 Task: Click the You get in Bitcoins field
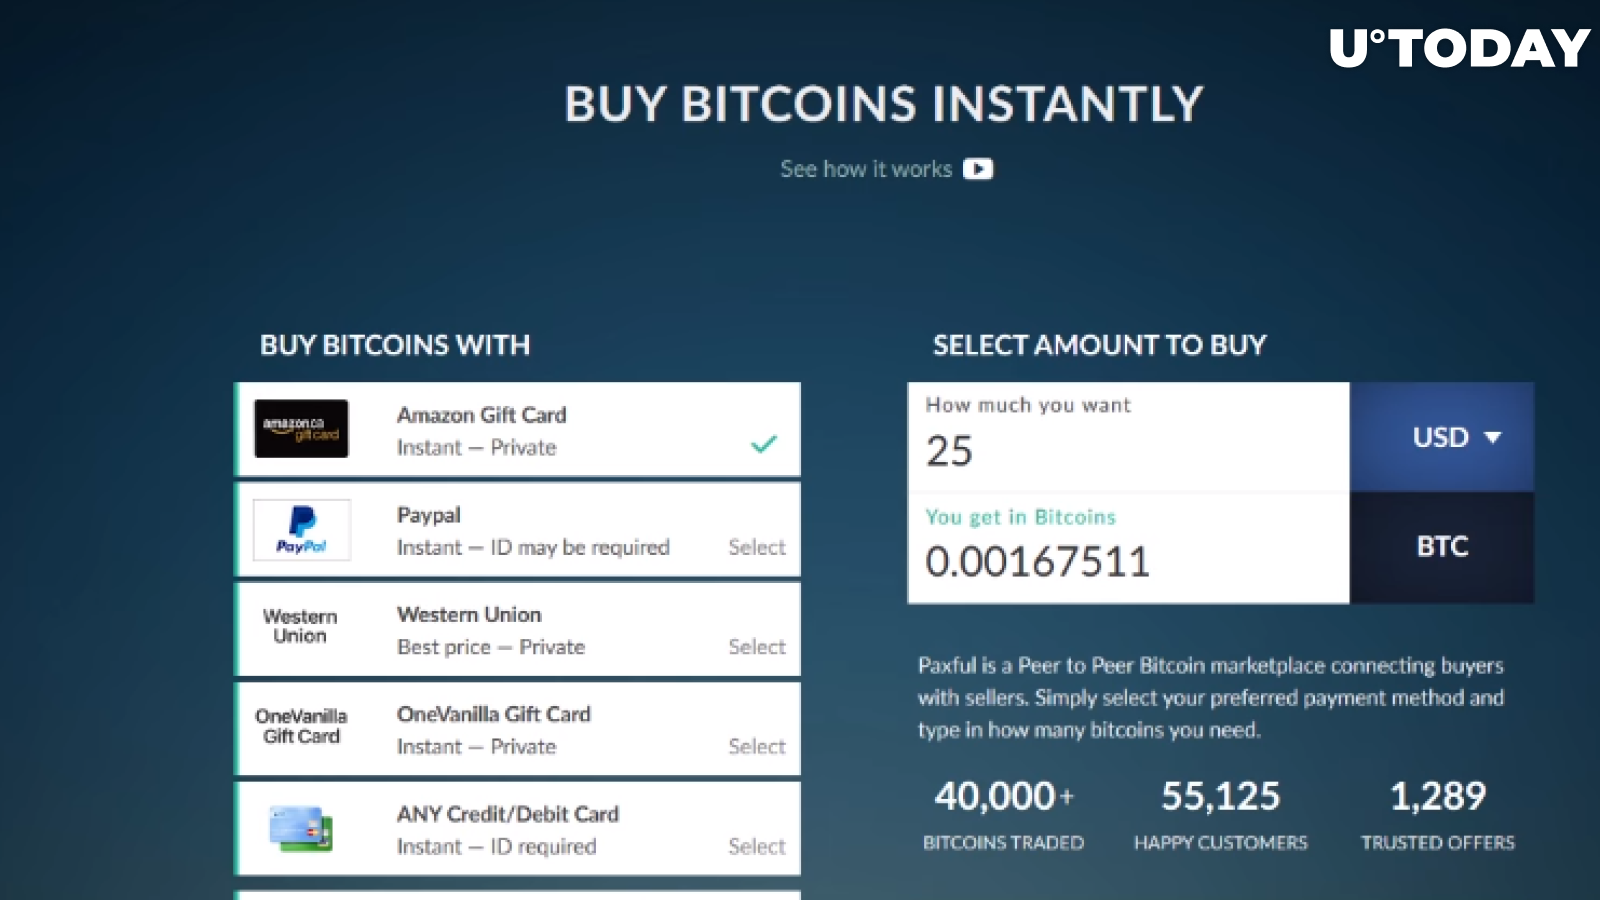pyautogui.click(x=1128, y=548)
